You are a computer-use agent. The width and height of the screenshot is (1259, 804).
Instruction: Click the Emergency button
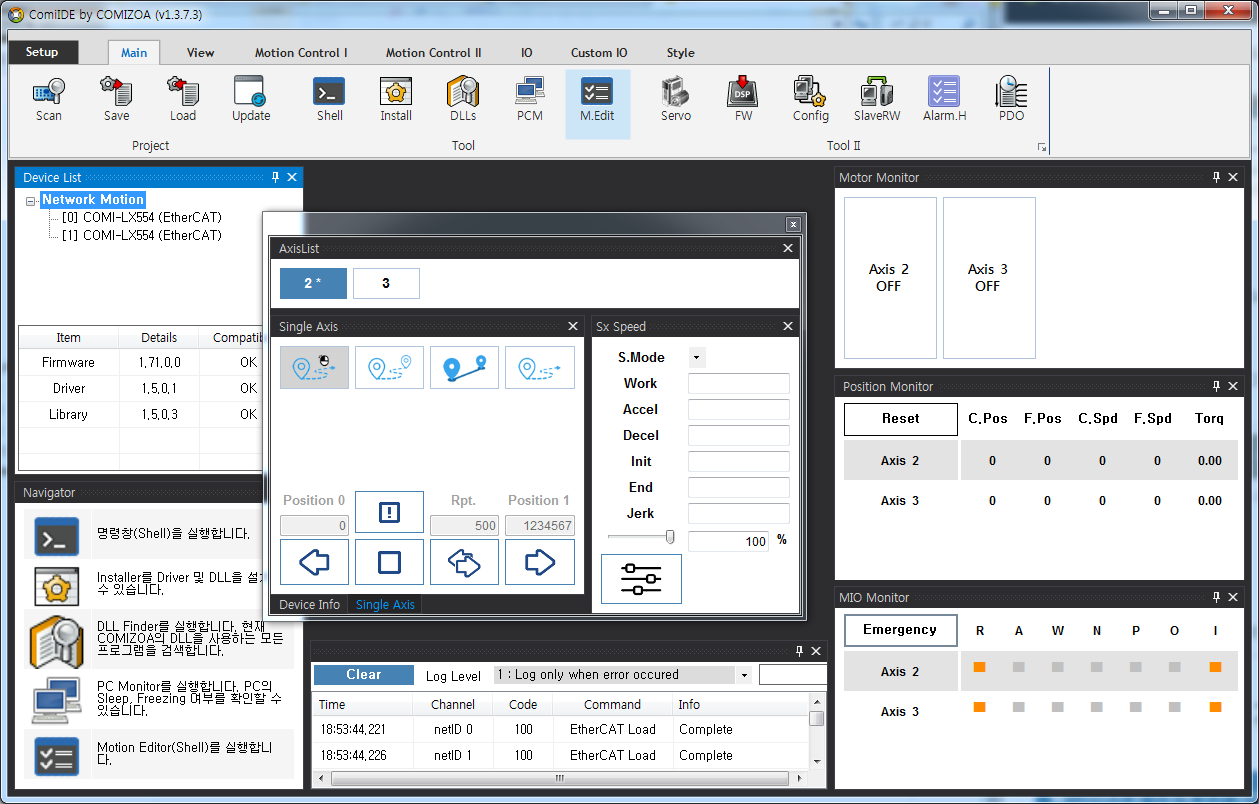point(900,630)
